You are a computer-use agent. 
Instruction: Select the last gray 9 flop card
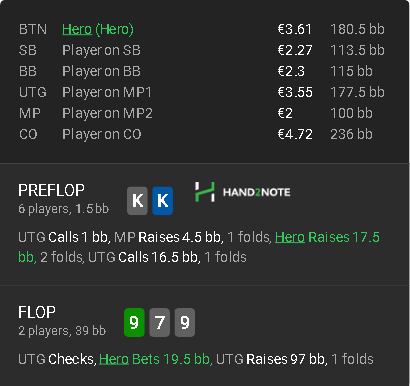pos(185,322)
